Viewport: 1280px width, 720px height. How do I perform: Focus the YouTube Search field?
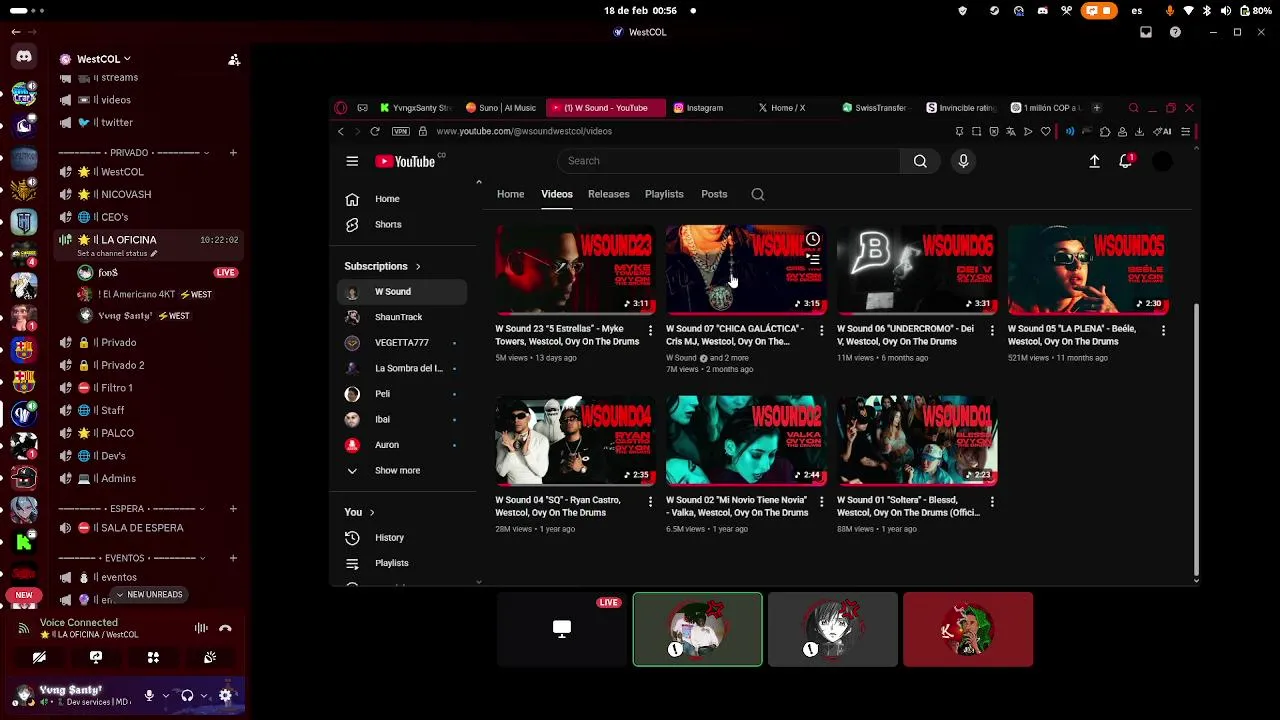(x=728, y=161)
